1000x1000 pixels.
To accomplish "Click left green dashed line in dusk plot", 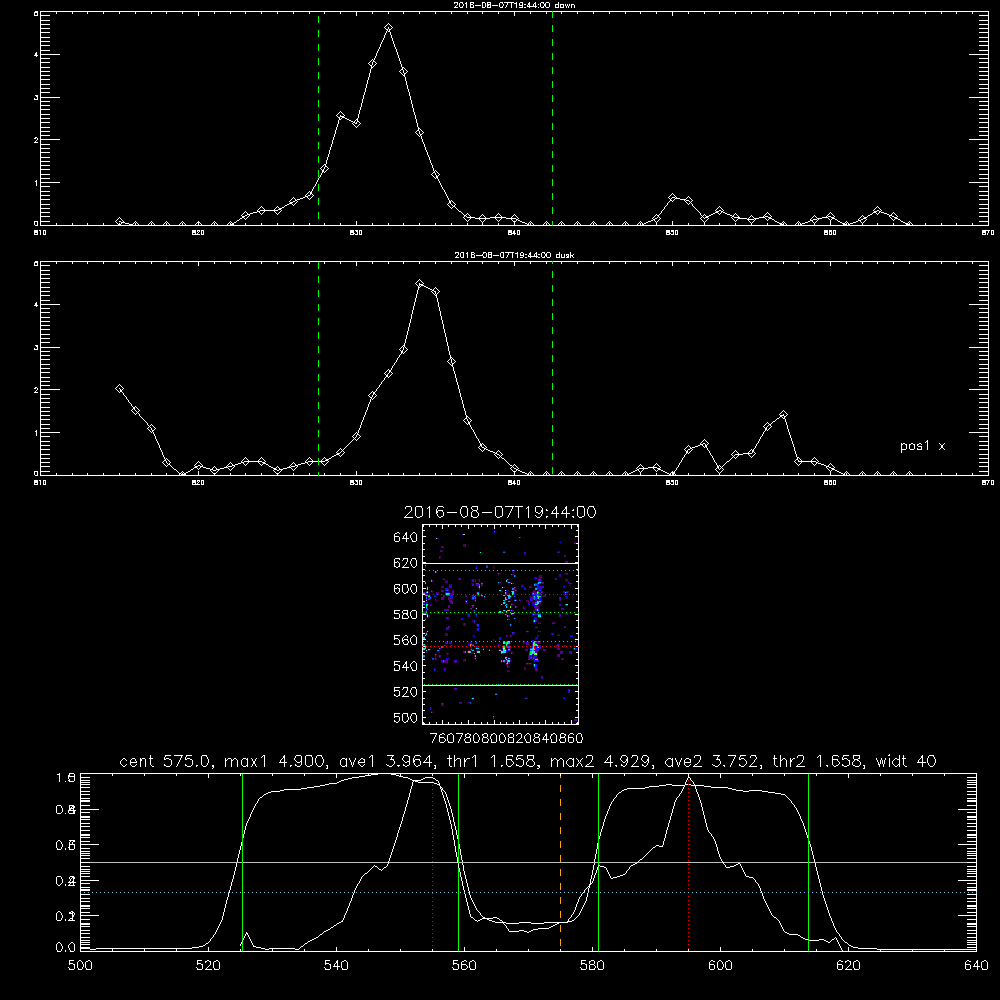I will point(318,368).
